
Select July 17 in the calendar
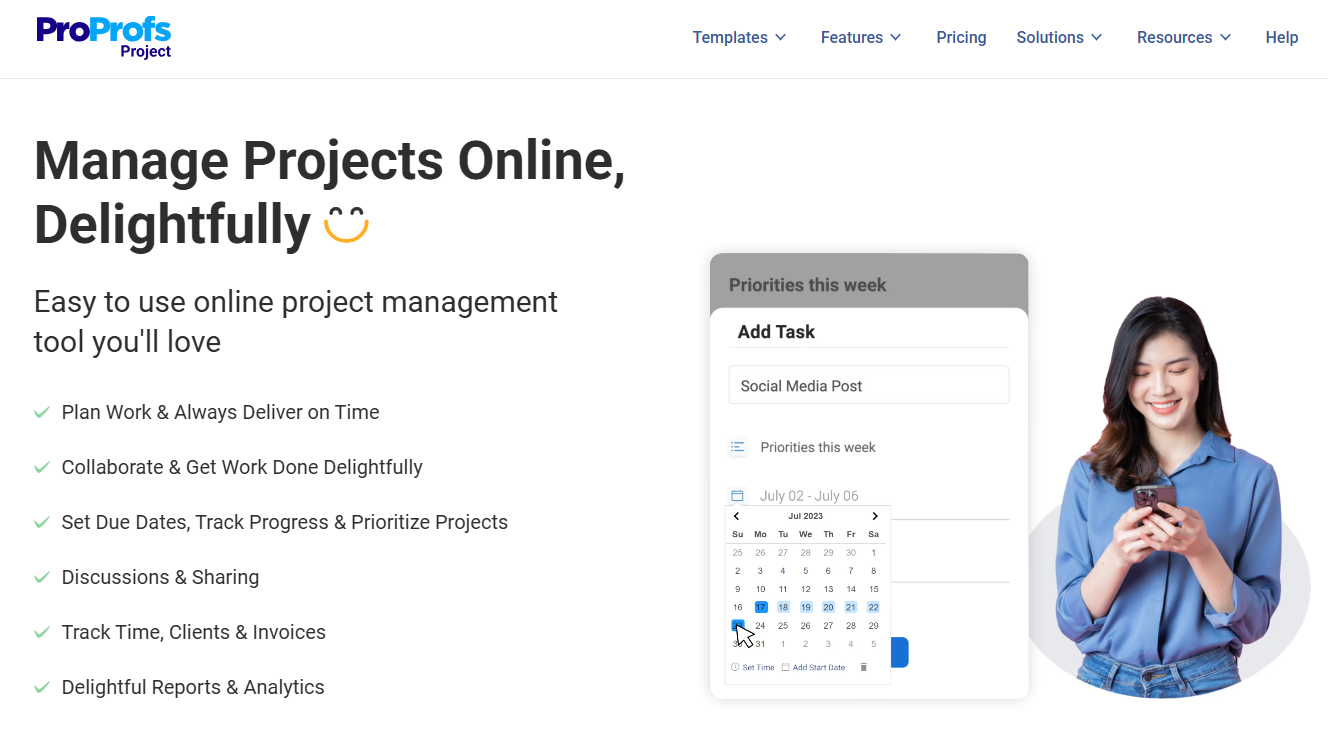(x=760, y=607)
